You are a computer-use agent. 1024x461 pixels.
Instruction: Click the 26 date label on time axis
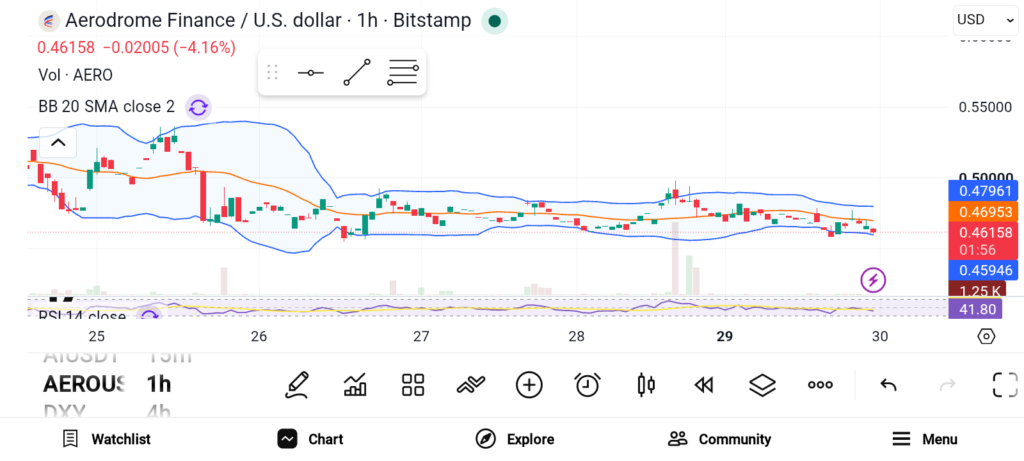259,336
